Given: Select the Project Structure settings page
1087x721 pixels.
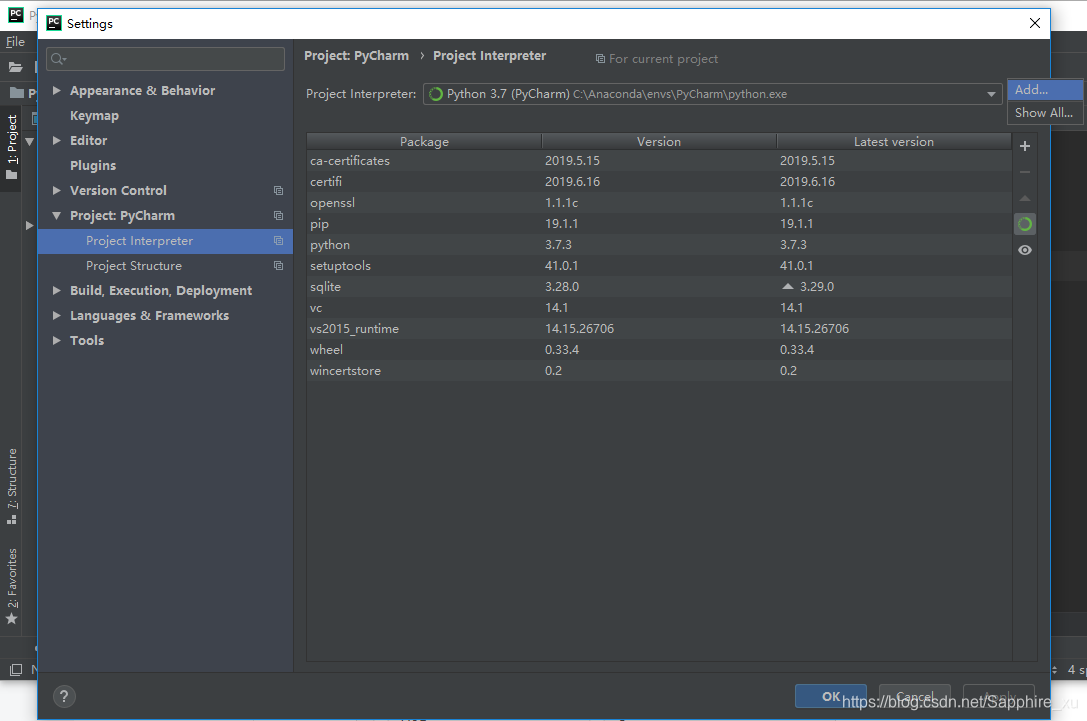Looking at the screenshot, I should point(132,265).
